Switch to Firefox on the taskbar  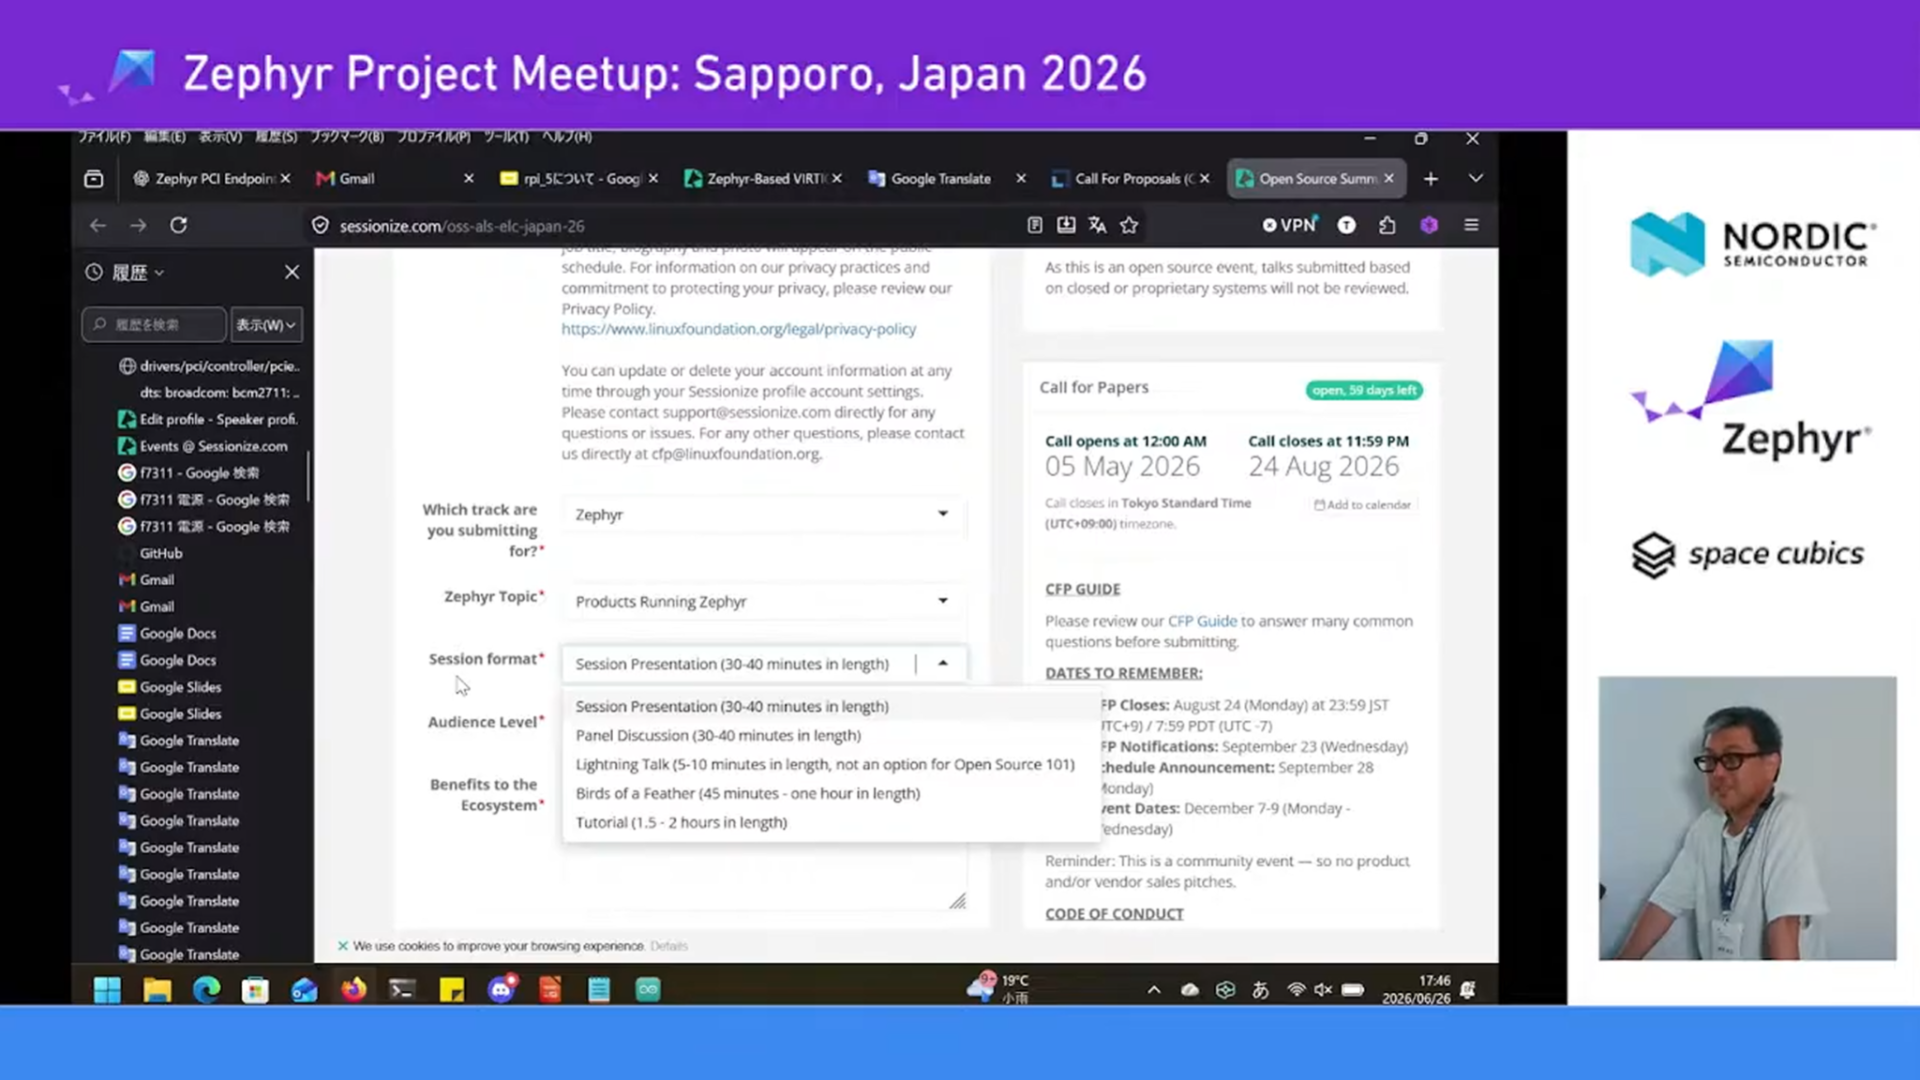pyautogui.click(x=353, y=990)
